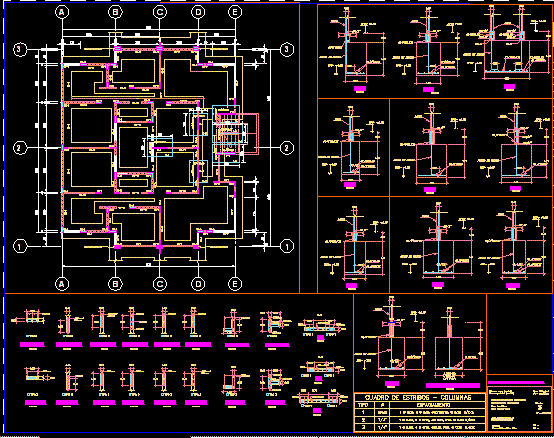Viewport: 554px width, 438px height.
Task: Click axis bubble 2 right of the plan
Action: coord(287,148)
